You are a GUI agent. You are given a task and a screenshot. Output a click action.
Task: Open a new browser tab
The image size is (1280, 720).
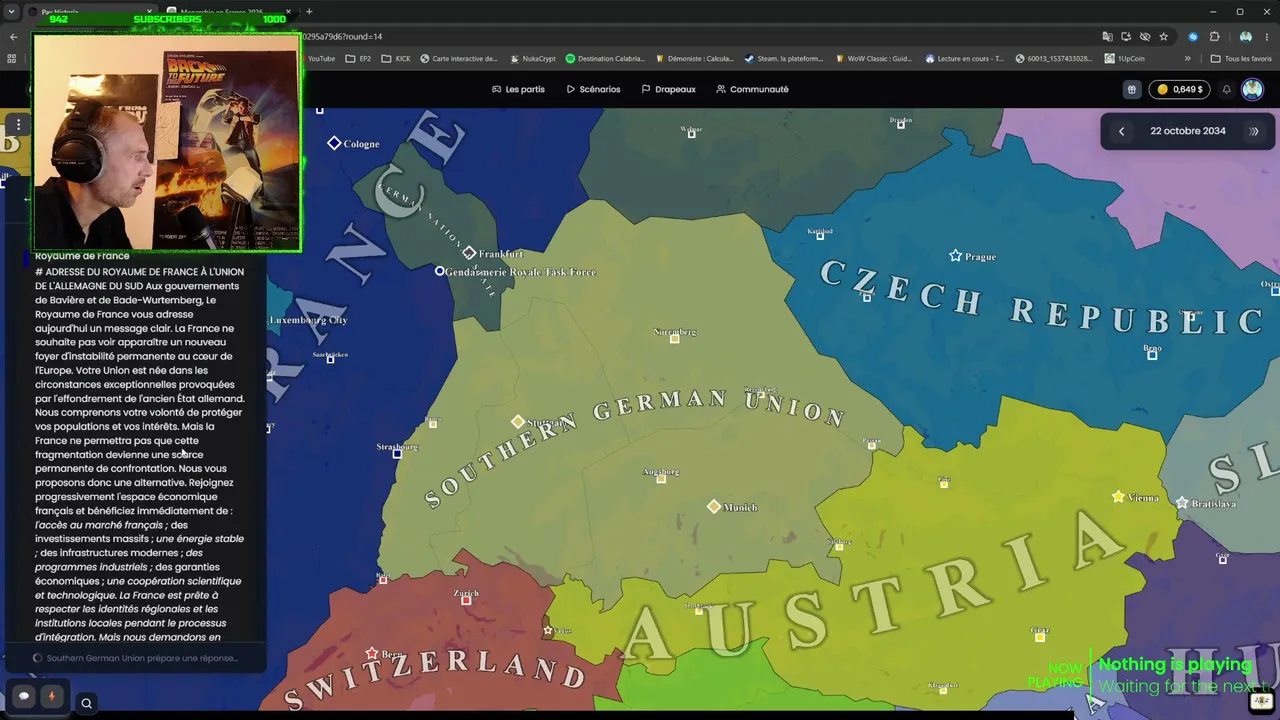[x=309, y=12]
